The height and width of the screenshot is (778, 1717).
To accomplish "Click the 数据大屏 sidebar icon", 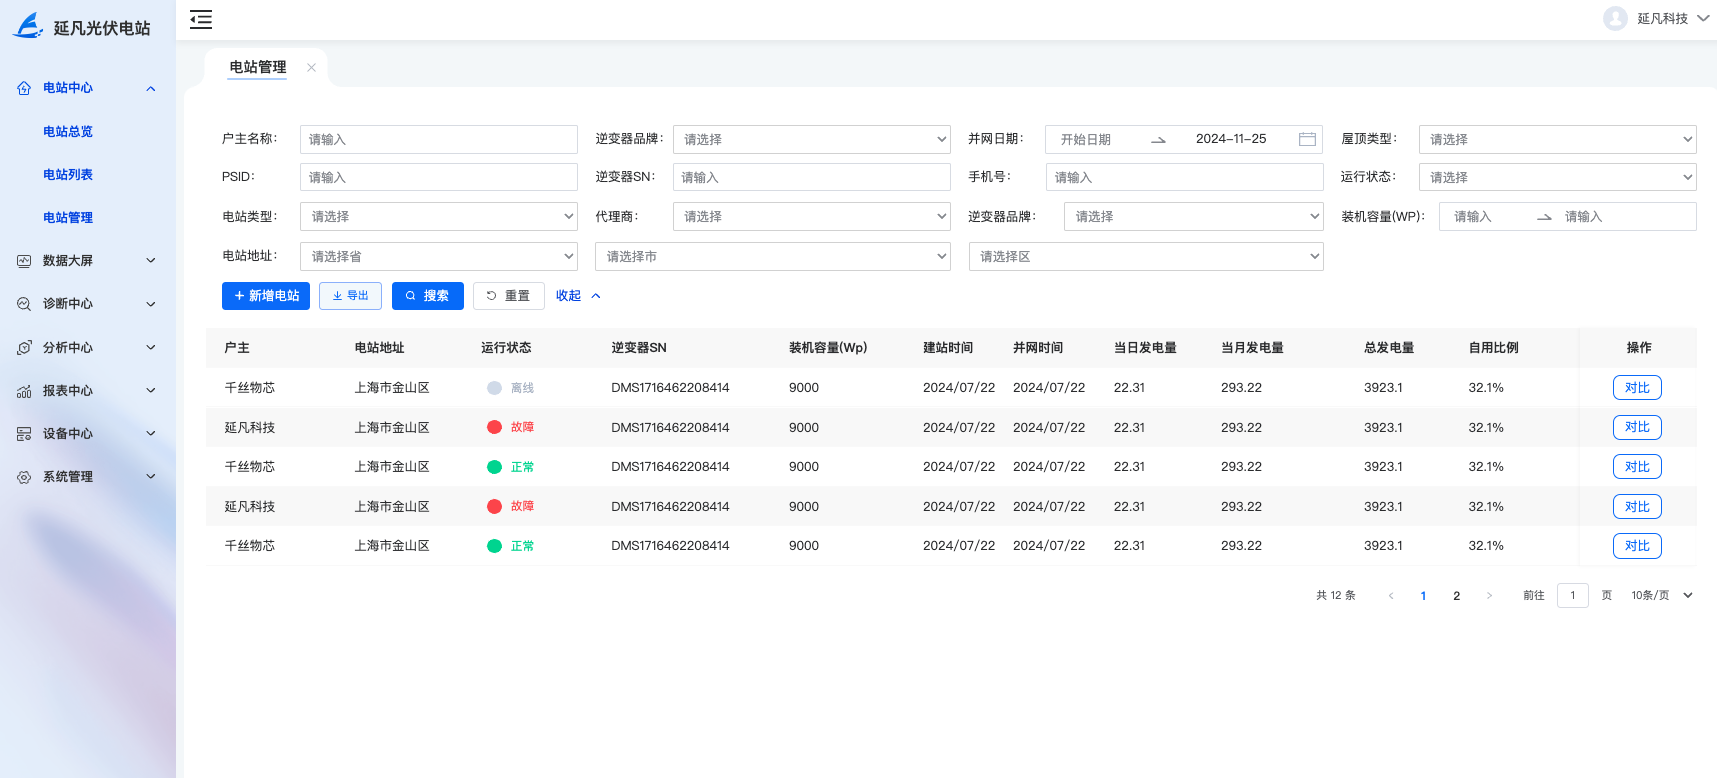I will (24, 261).
